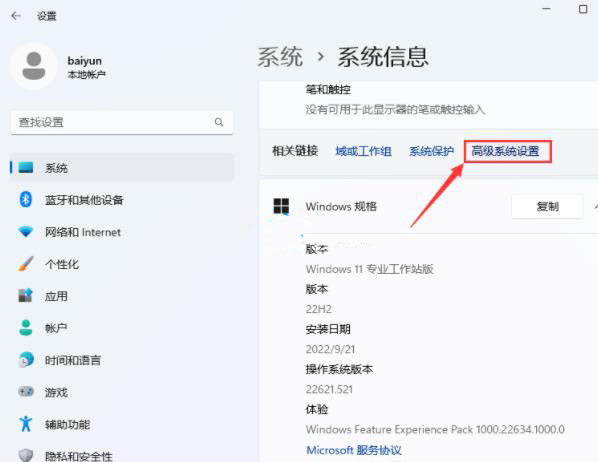
Task: Click the Windows 规格 heading text
Action: tap(341, 206)
